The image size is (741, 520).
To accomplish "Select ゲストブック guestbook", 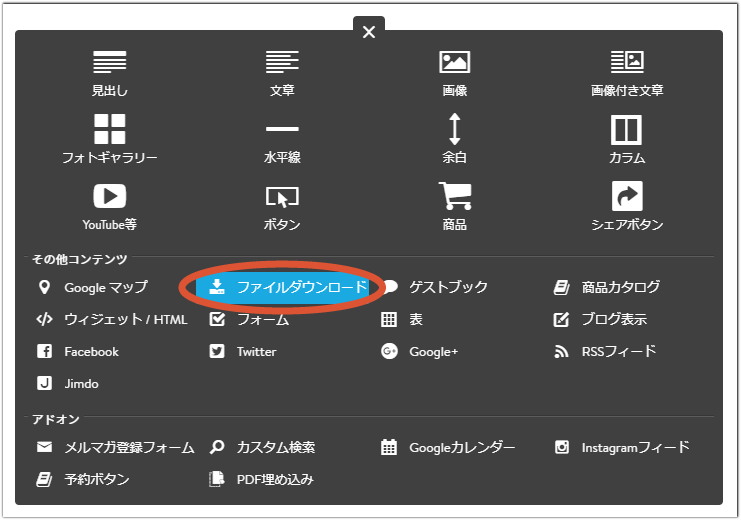I will coord(435,287).
